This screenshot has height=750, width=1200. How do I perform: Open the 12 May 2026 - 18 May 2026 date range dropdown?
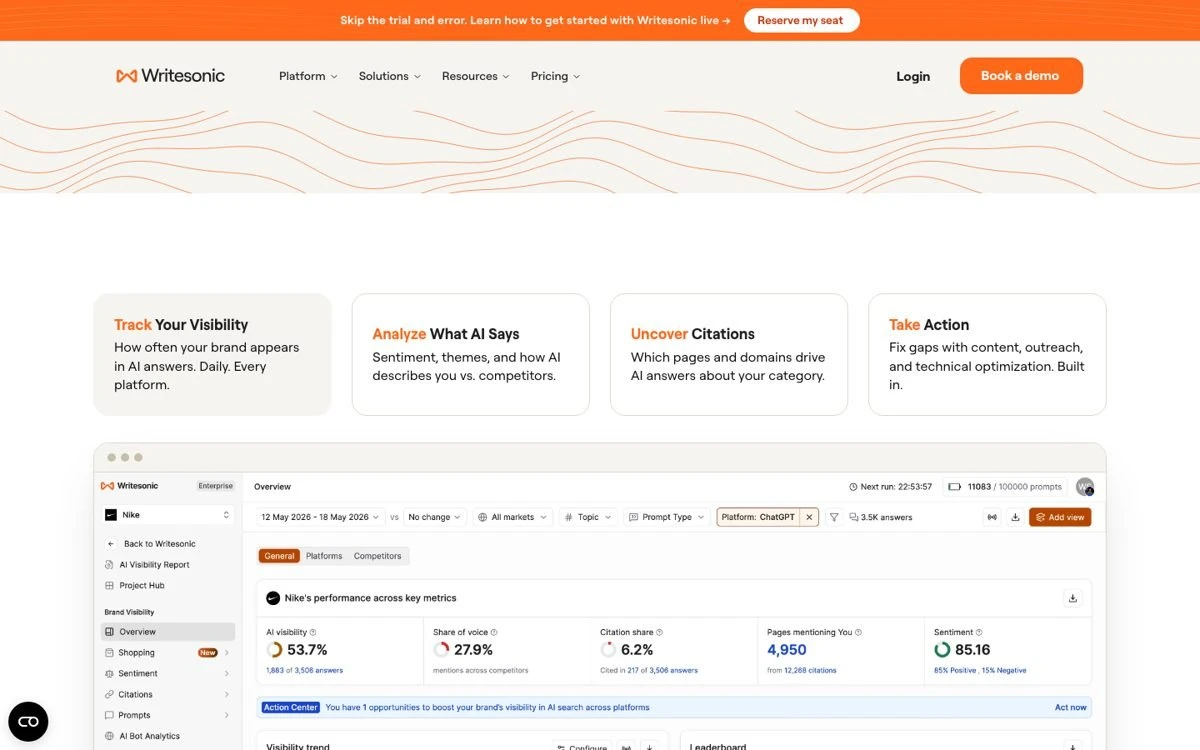coord(320,517)
